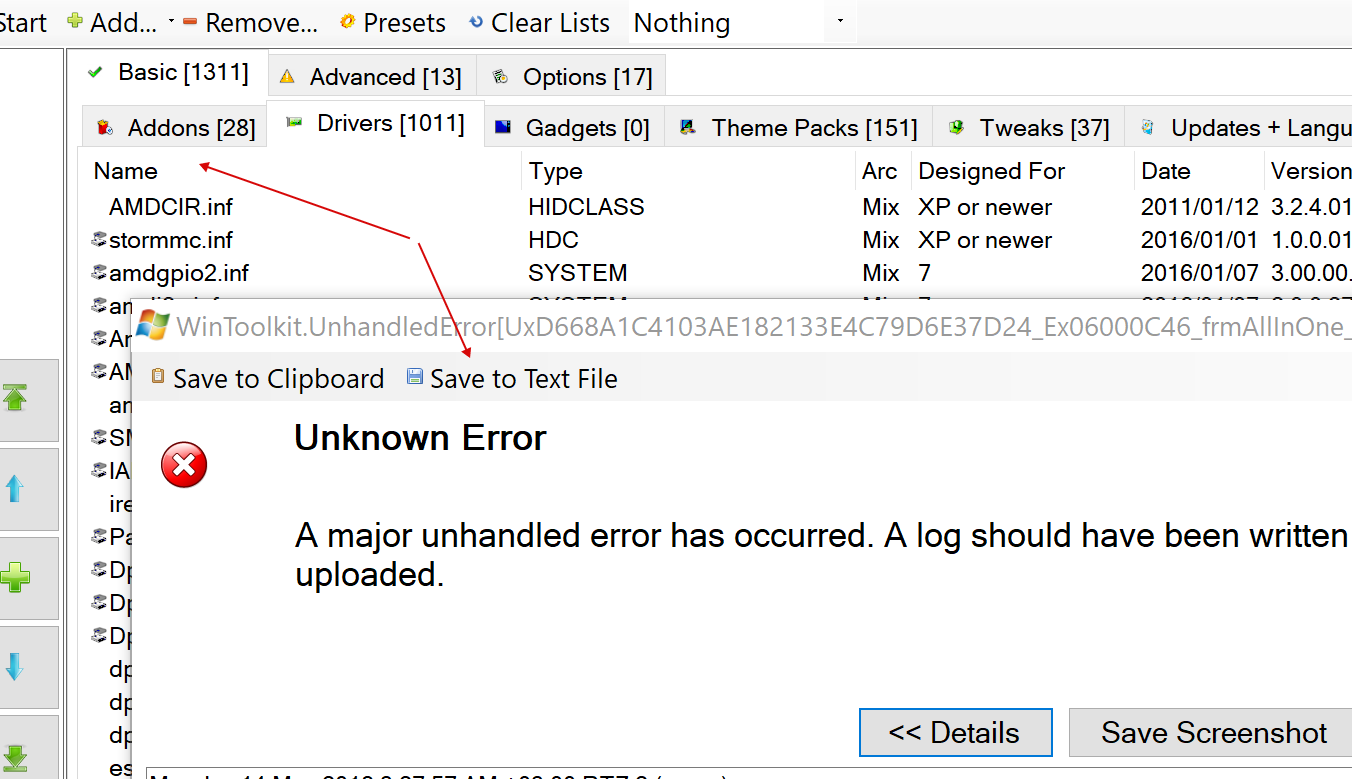Click the HIDCLASS type cell
1352x779 pixels.
(587, 207)
